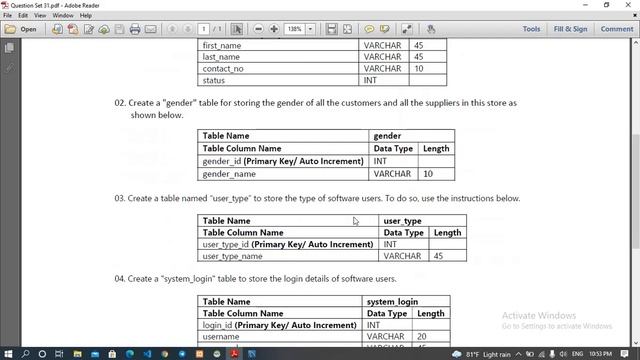Zoom in with plus icon
This screenshot has height=360, width=640.
(x=274, y=29)
